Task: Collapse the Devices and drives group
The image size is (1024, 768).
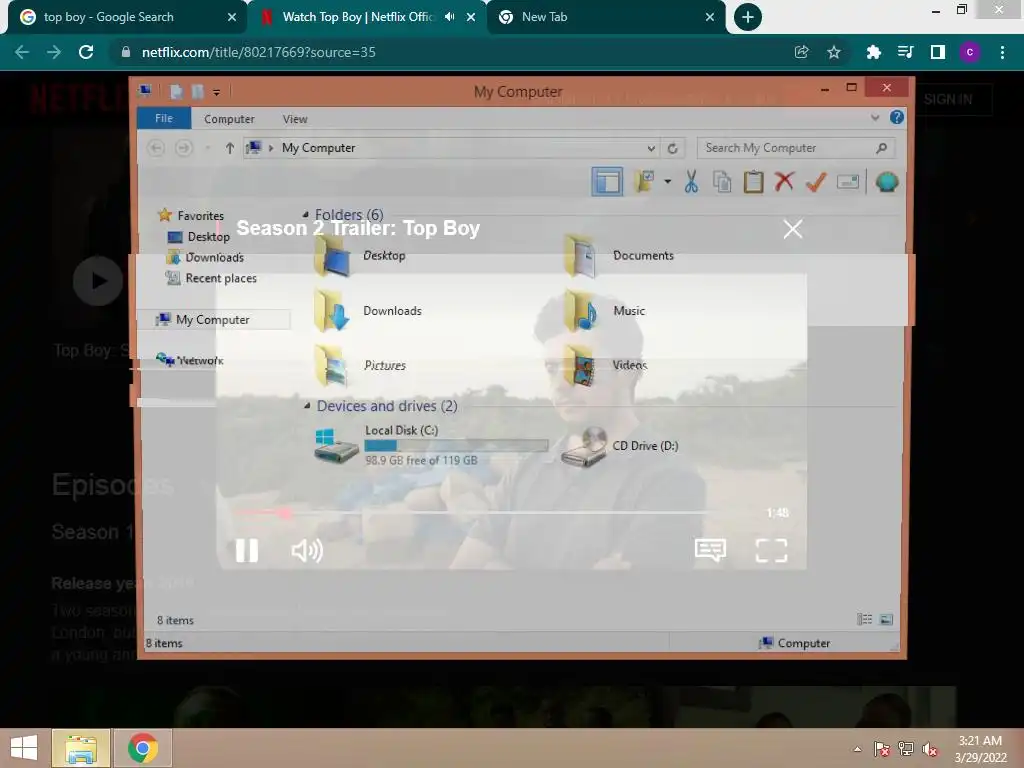Action: 307,406
